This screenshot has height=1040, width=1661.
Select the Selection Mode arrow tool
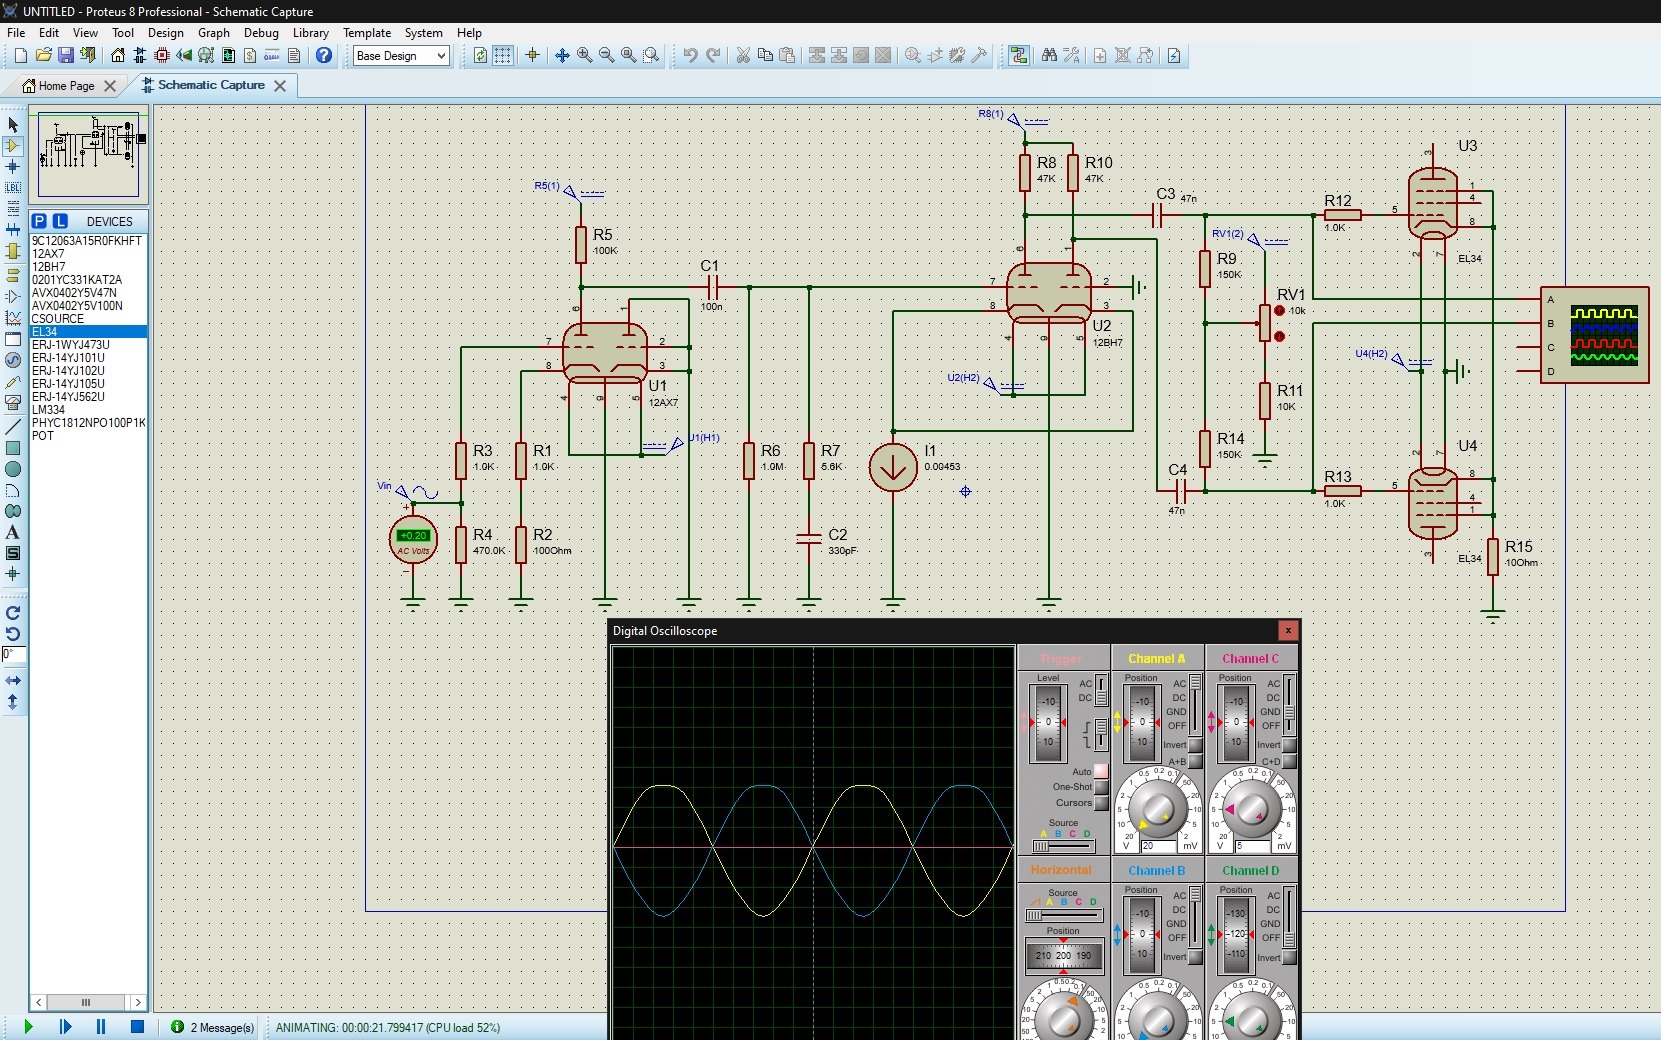[13, 125]
